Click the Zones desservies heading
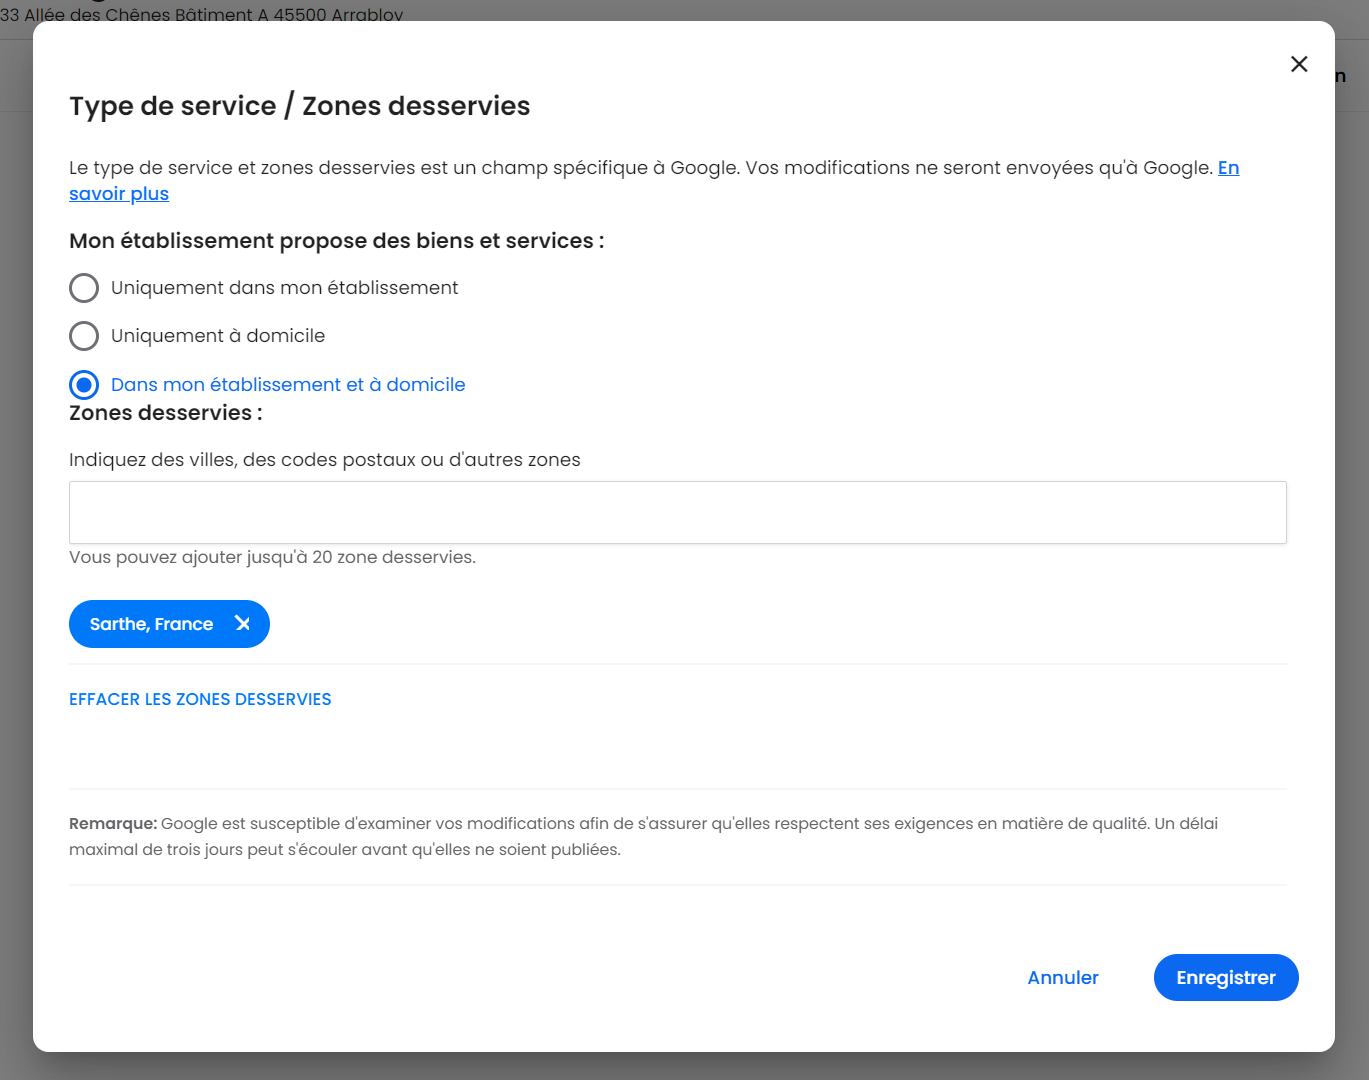The image size is (1369, 1080). point(166,413)
